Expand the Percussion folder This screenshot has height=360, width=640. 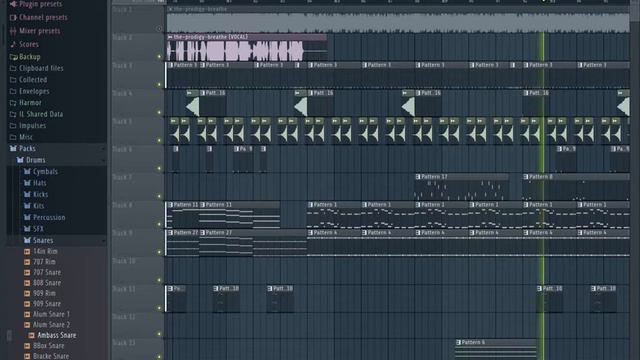click(x=27, y=217)
